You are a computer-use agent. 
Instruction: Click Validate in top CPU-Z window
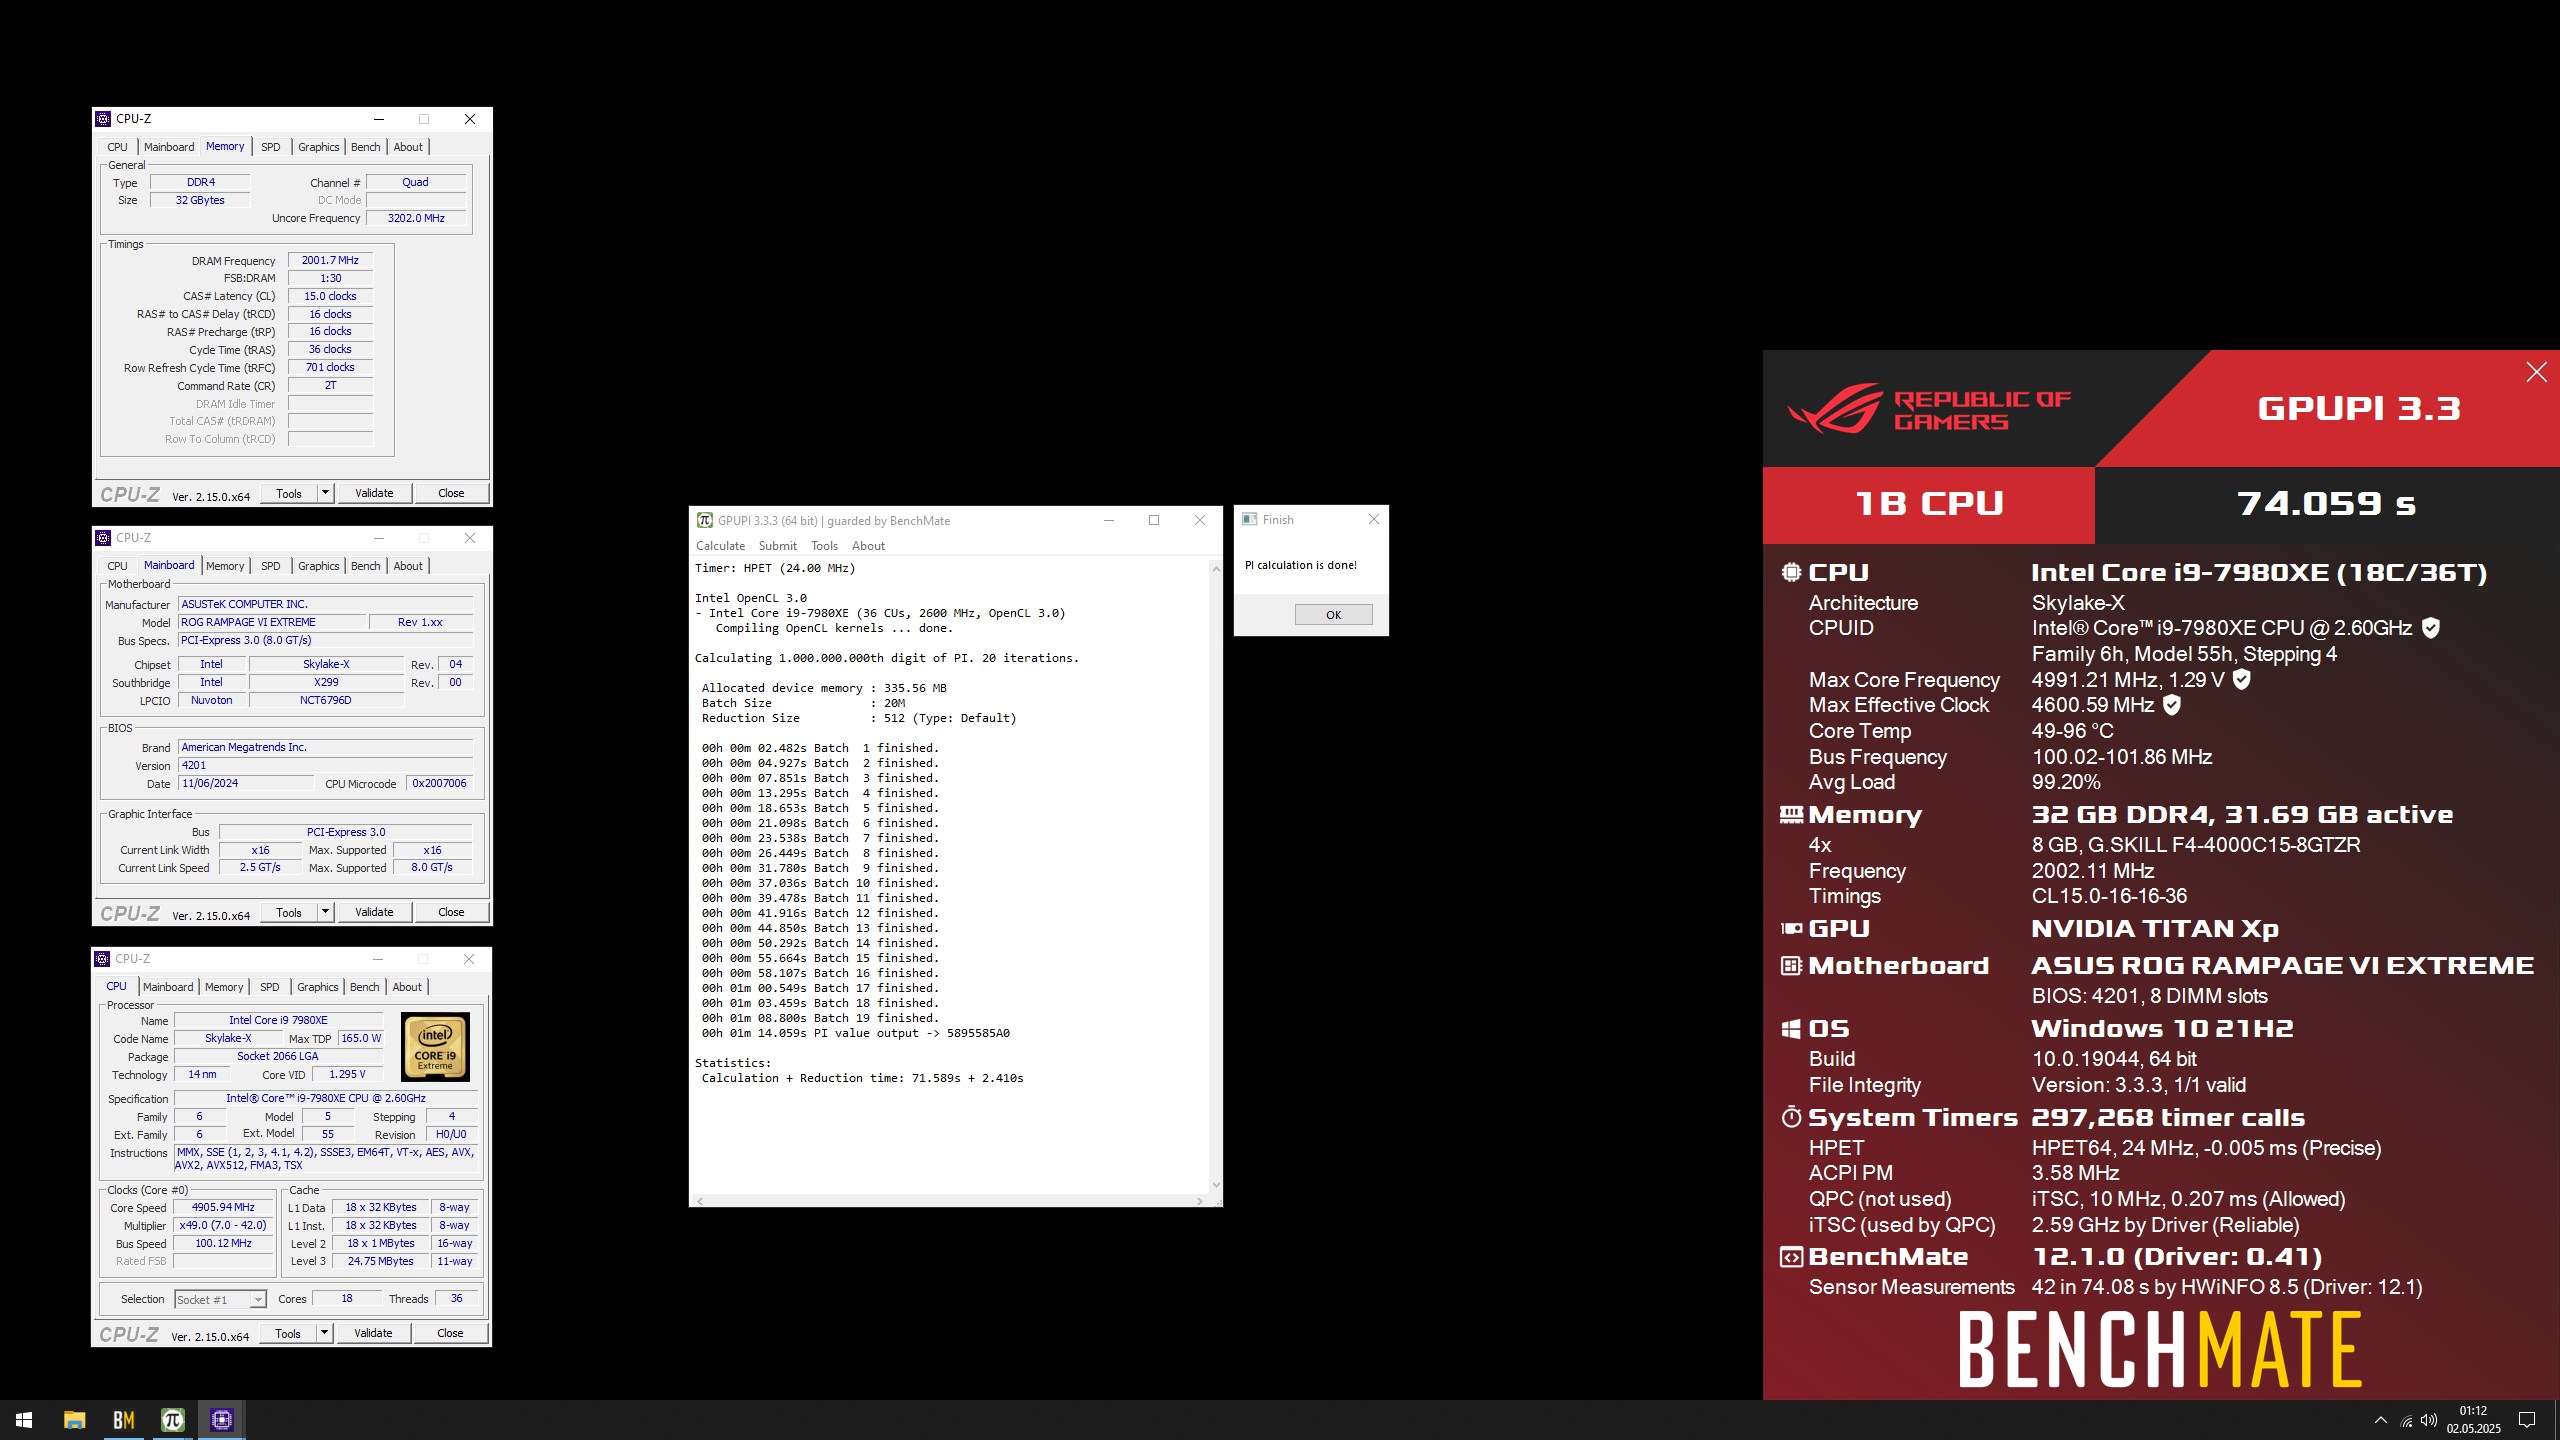(374, 493)
